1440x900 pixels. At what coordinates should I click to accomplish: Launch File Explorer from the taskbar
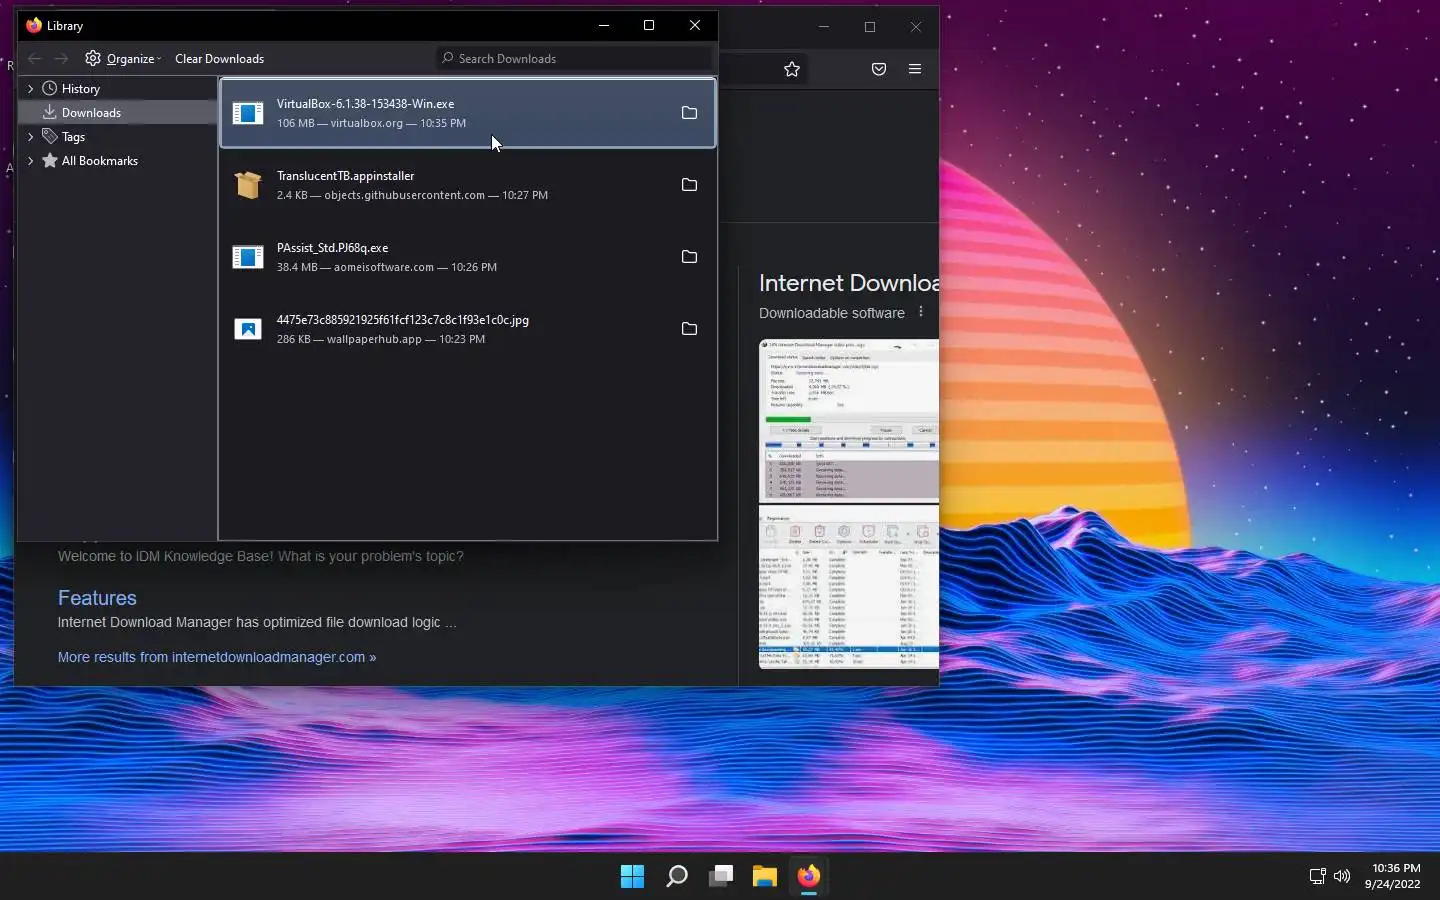765,876
